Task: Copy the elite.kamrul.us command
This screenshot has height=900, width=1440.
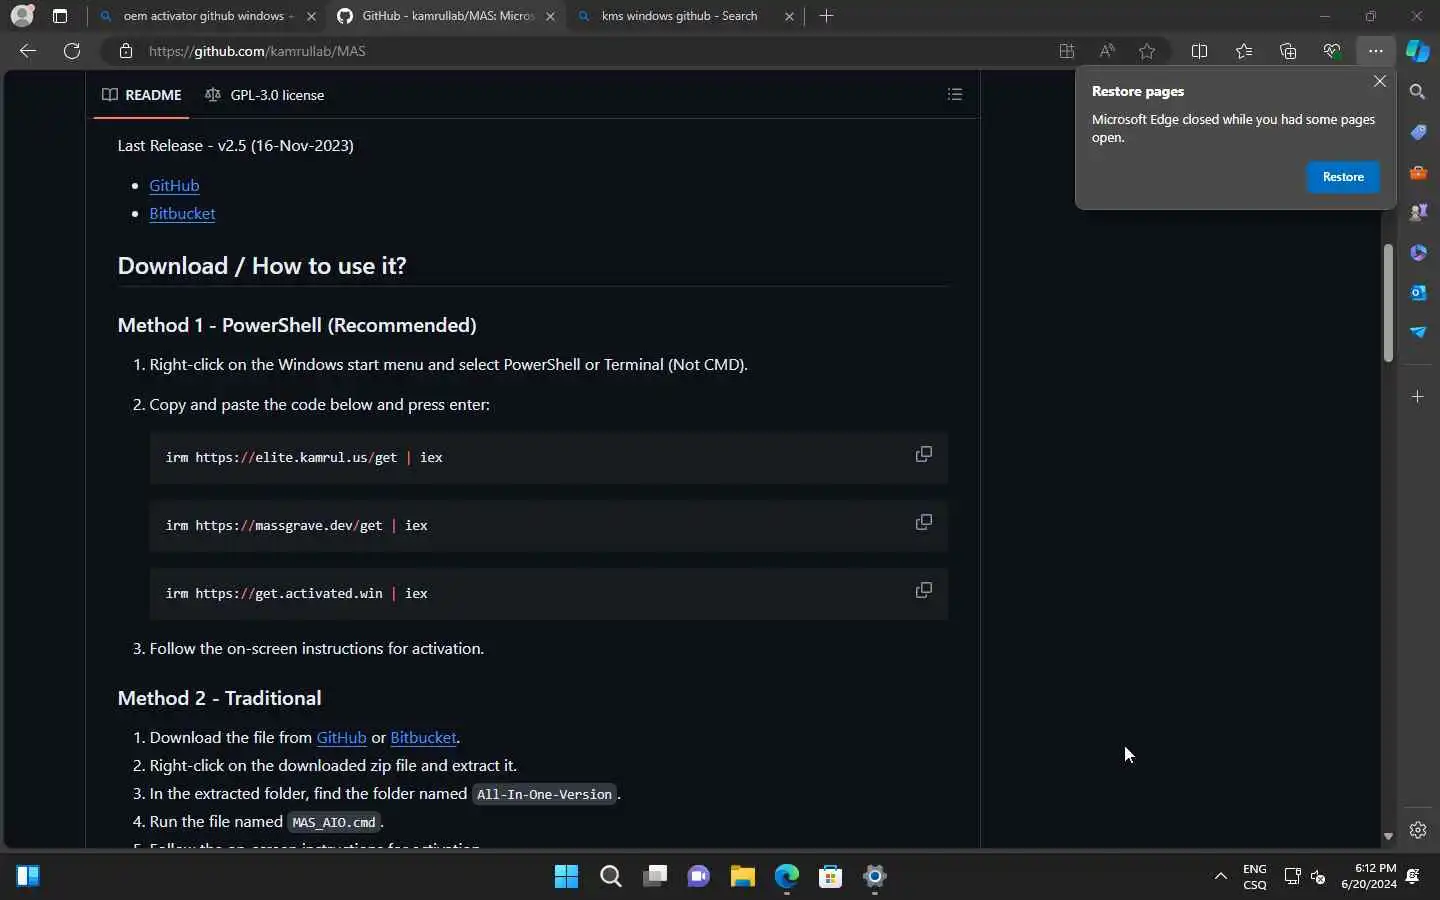Action: click(924, 454)
